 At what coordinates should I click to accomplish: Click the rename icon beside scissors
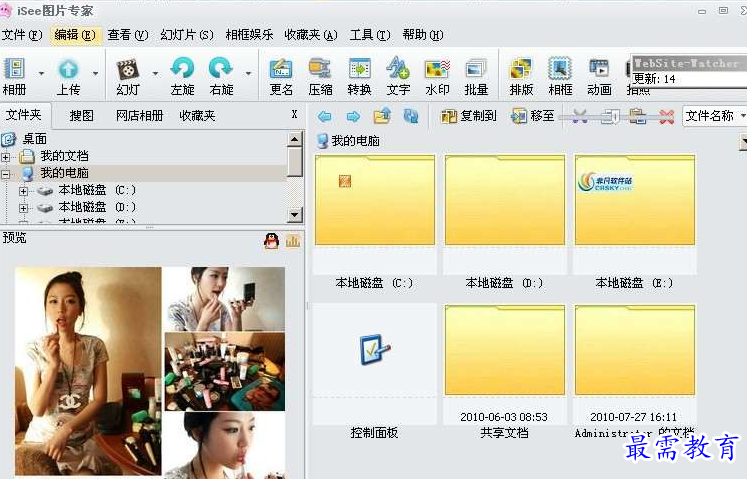coord(609,116)
